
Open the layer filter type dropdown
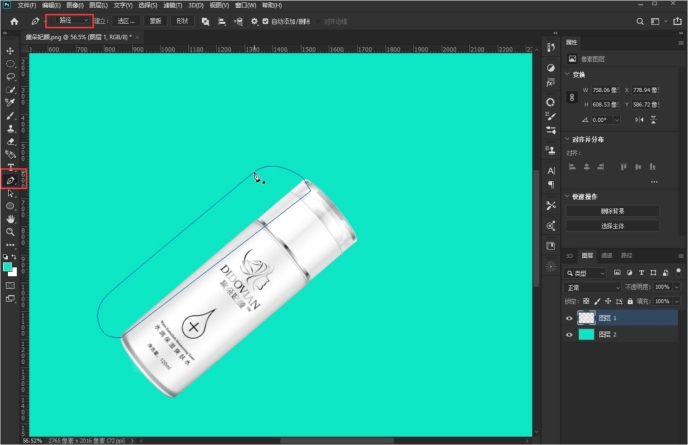click(x=585, y=273)
